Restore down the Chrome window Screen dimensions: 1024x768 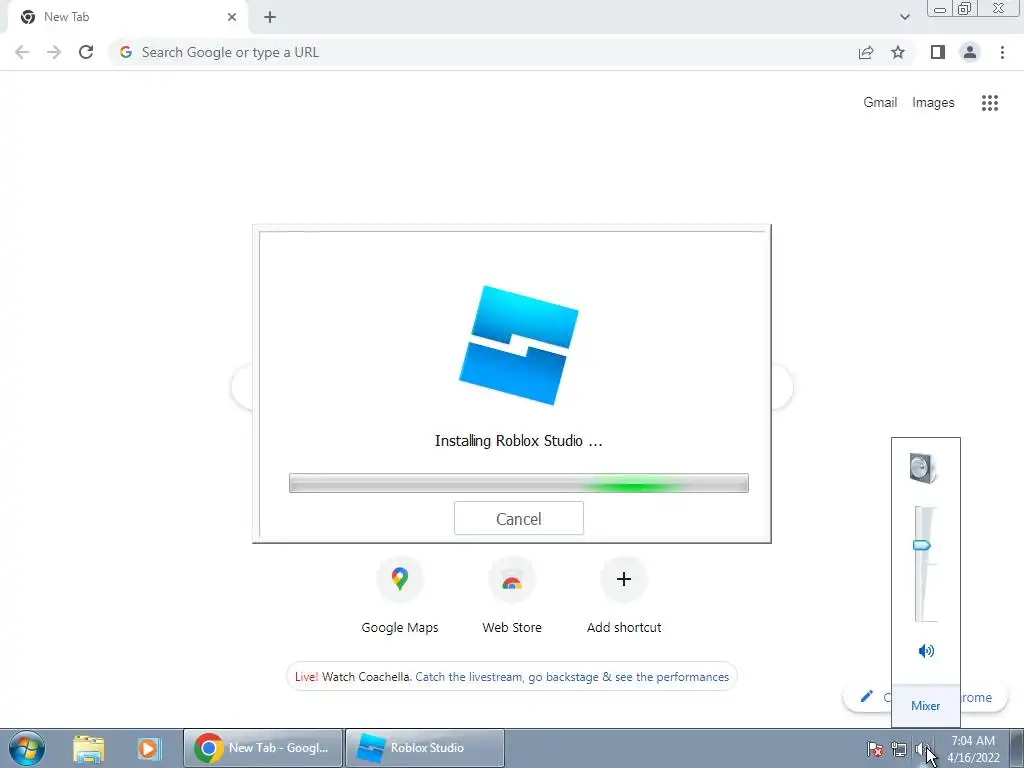pyautogui.click(x=964, y=9)
